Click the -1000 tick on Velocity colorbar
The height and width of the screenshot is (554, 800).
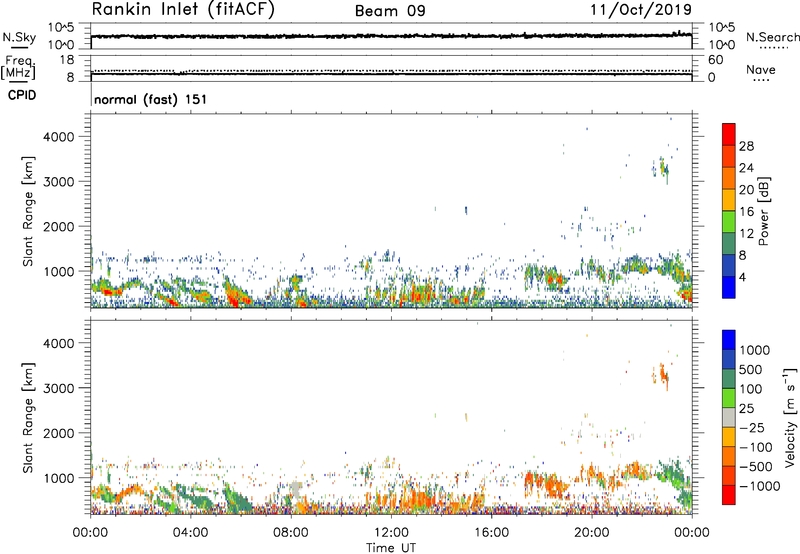point(759,486)
